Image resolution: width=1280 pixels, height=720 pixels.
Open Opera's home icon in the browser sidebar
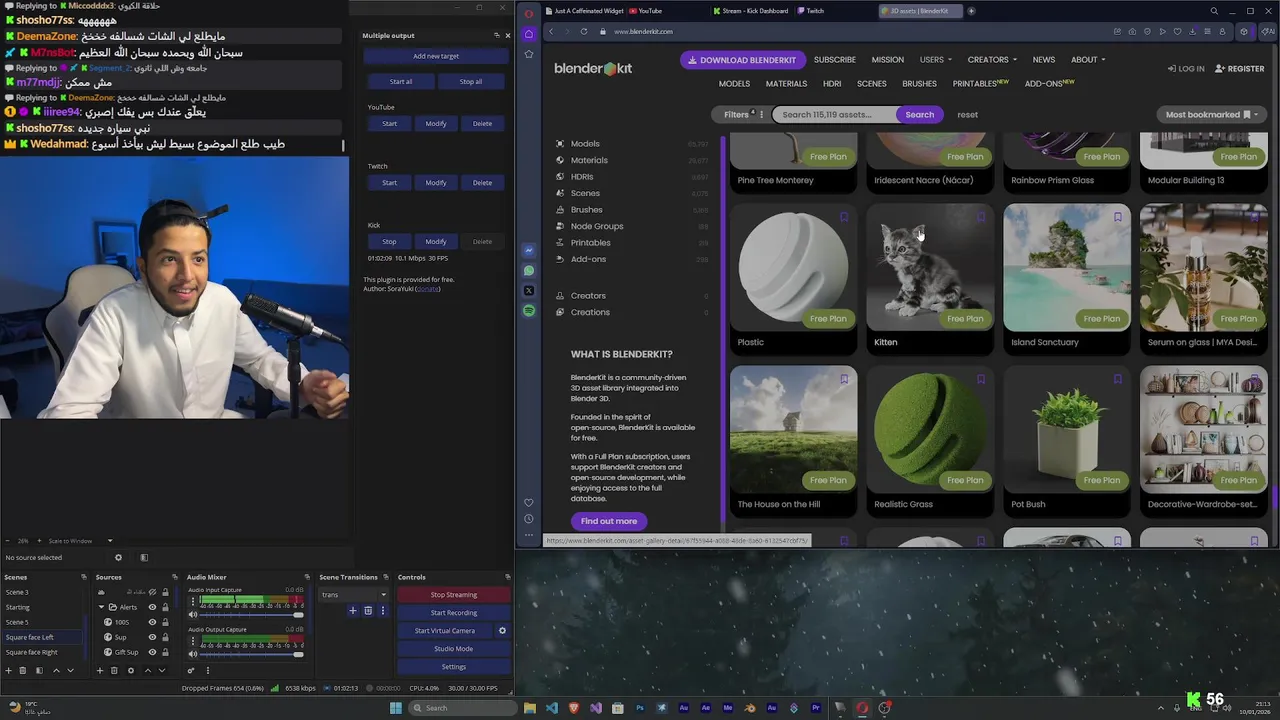coord(529,33)
